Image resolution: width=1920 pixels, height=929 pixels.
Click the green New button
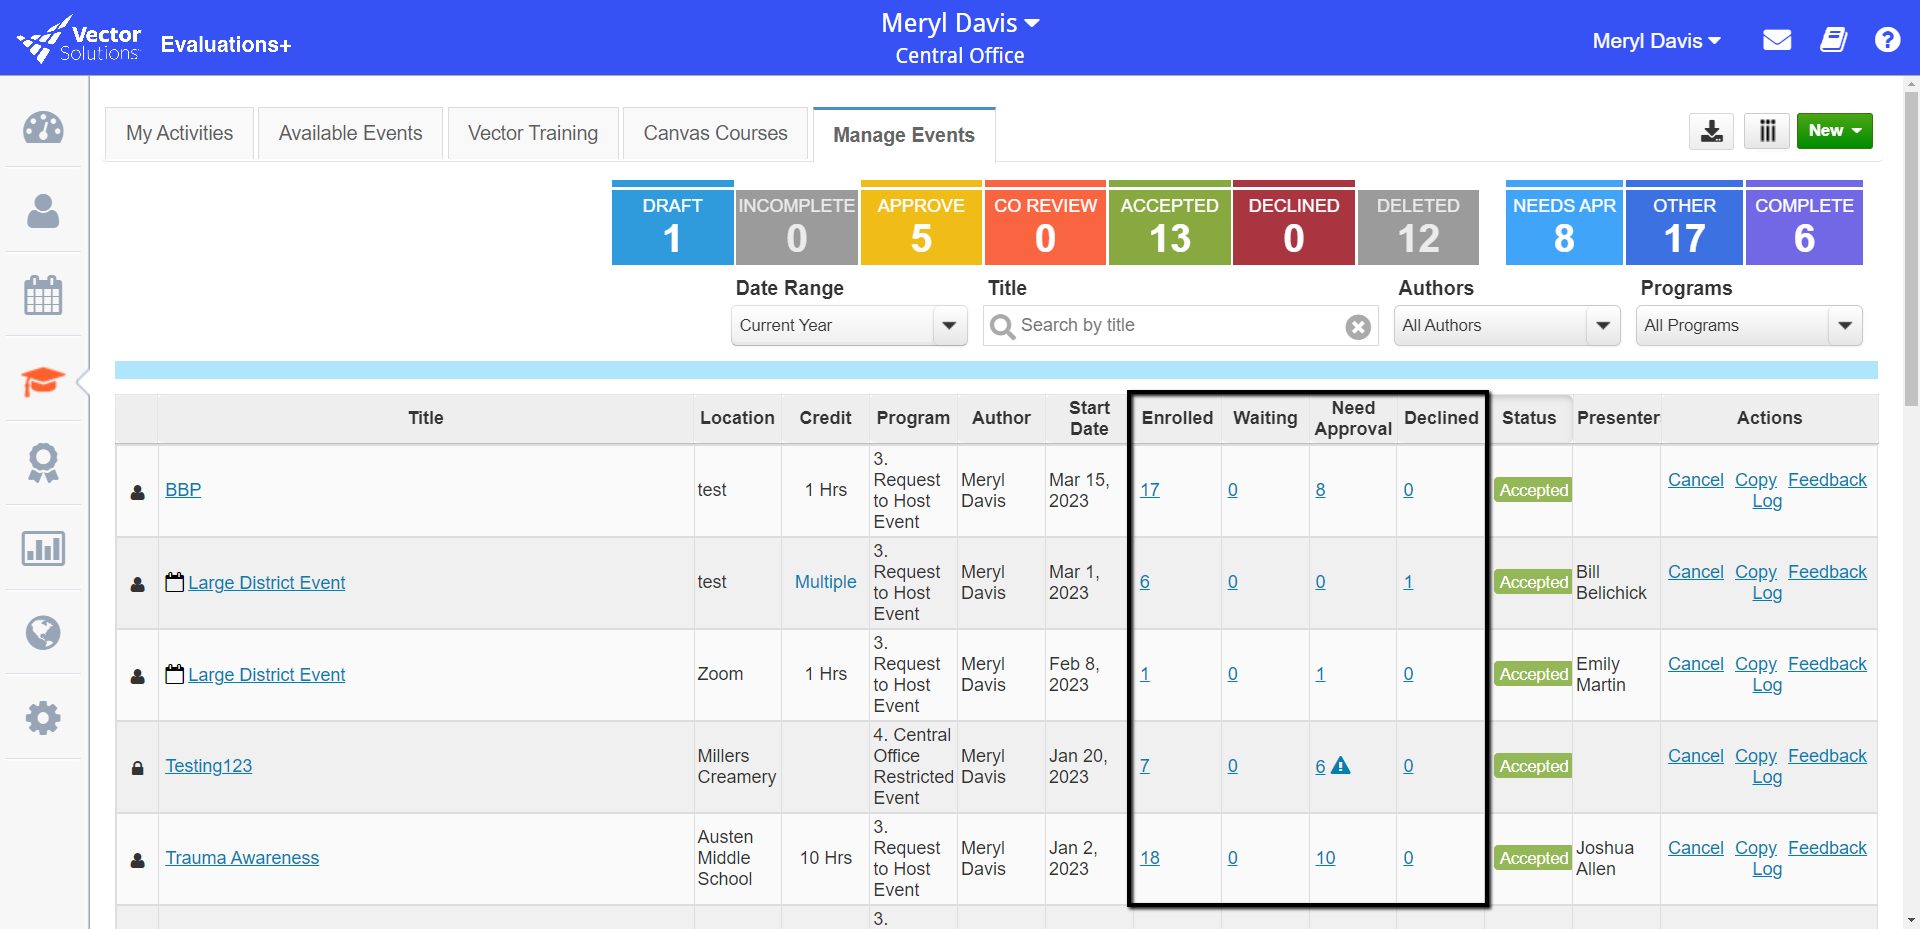[1833, 130]
